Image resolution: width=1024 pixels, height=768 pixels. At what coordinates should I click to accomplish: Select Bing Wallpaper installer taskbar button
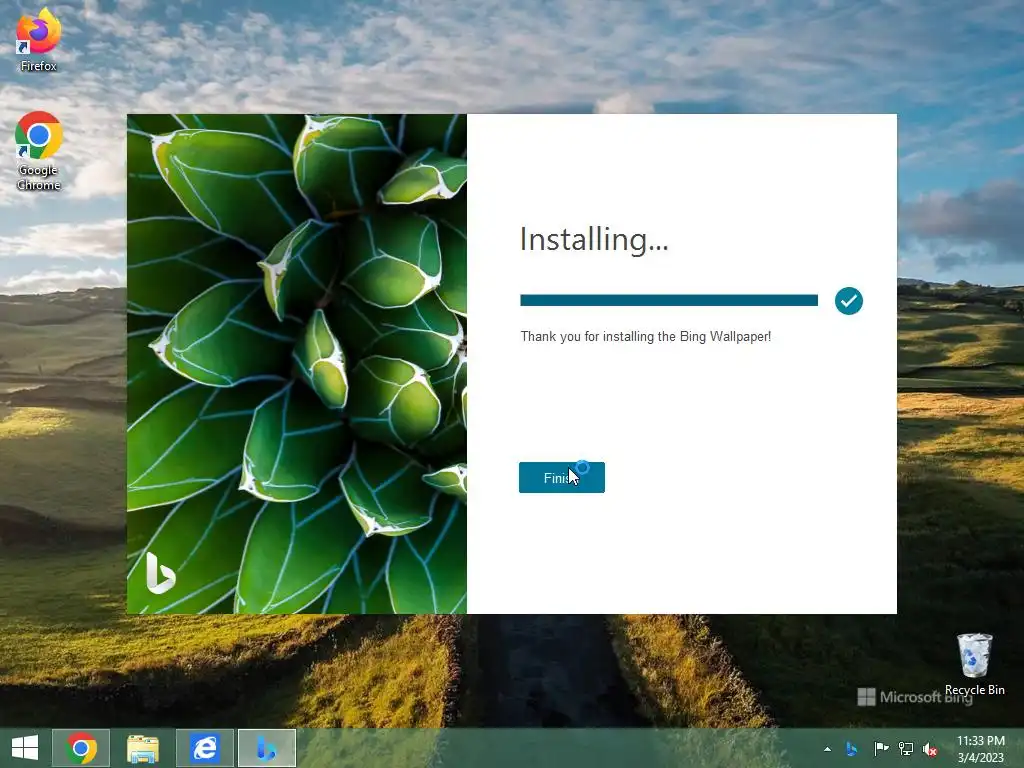(x=266, y=748)
